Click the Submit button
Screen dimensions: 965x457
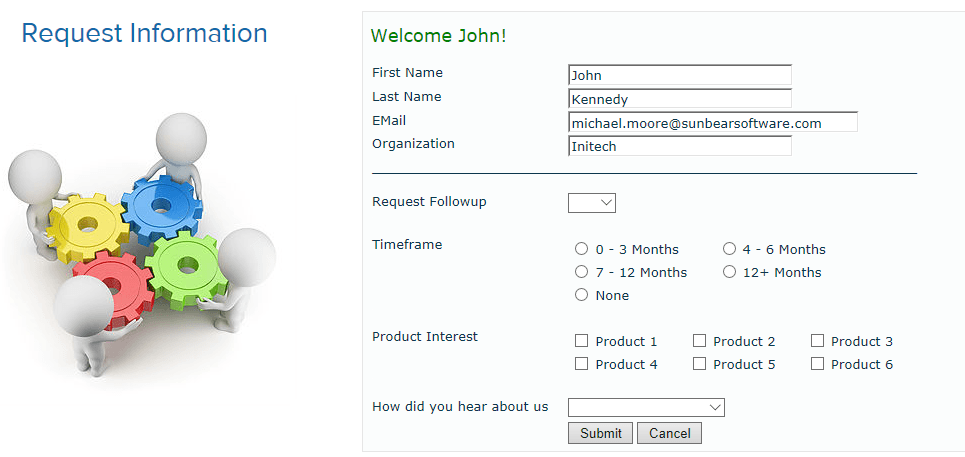pos(600,433)
